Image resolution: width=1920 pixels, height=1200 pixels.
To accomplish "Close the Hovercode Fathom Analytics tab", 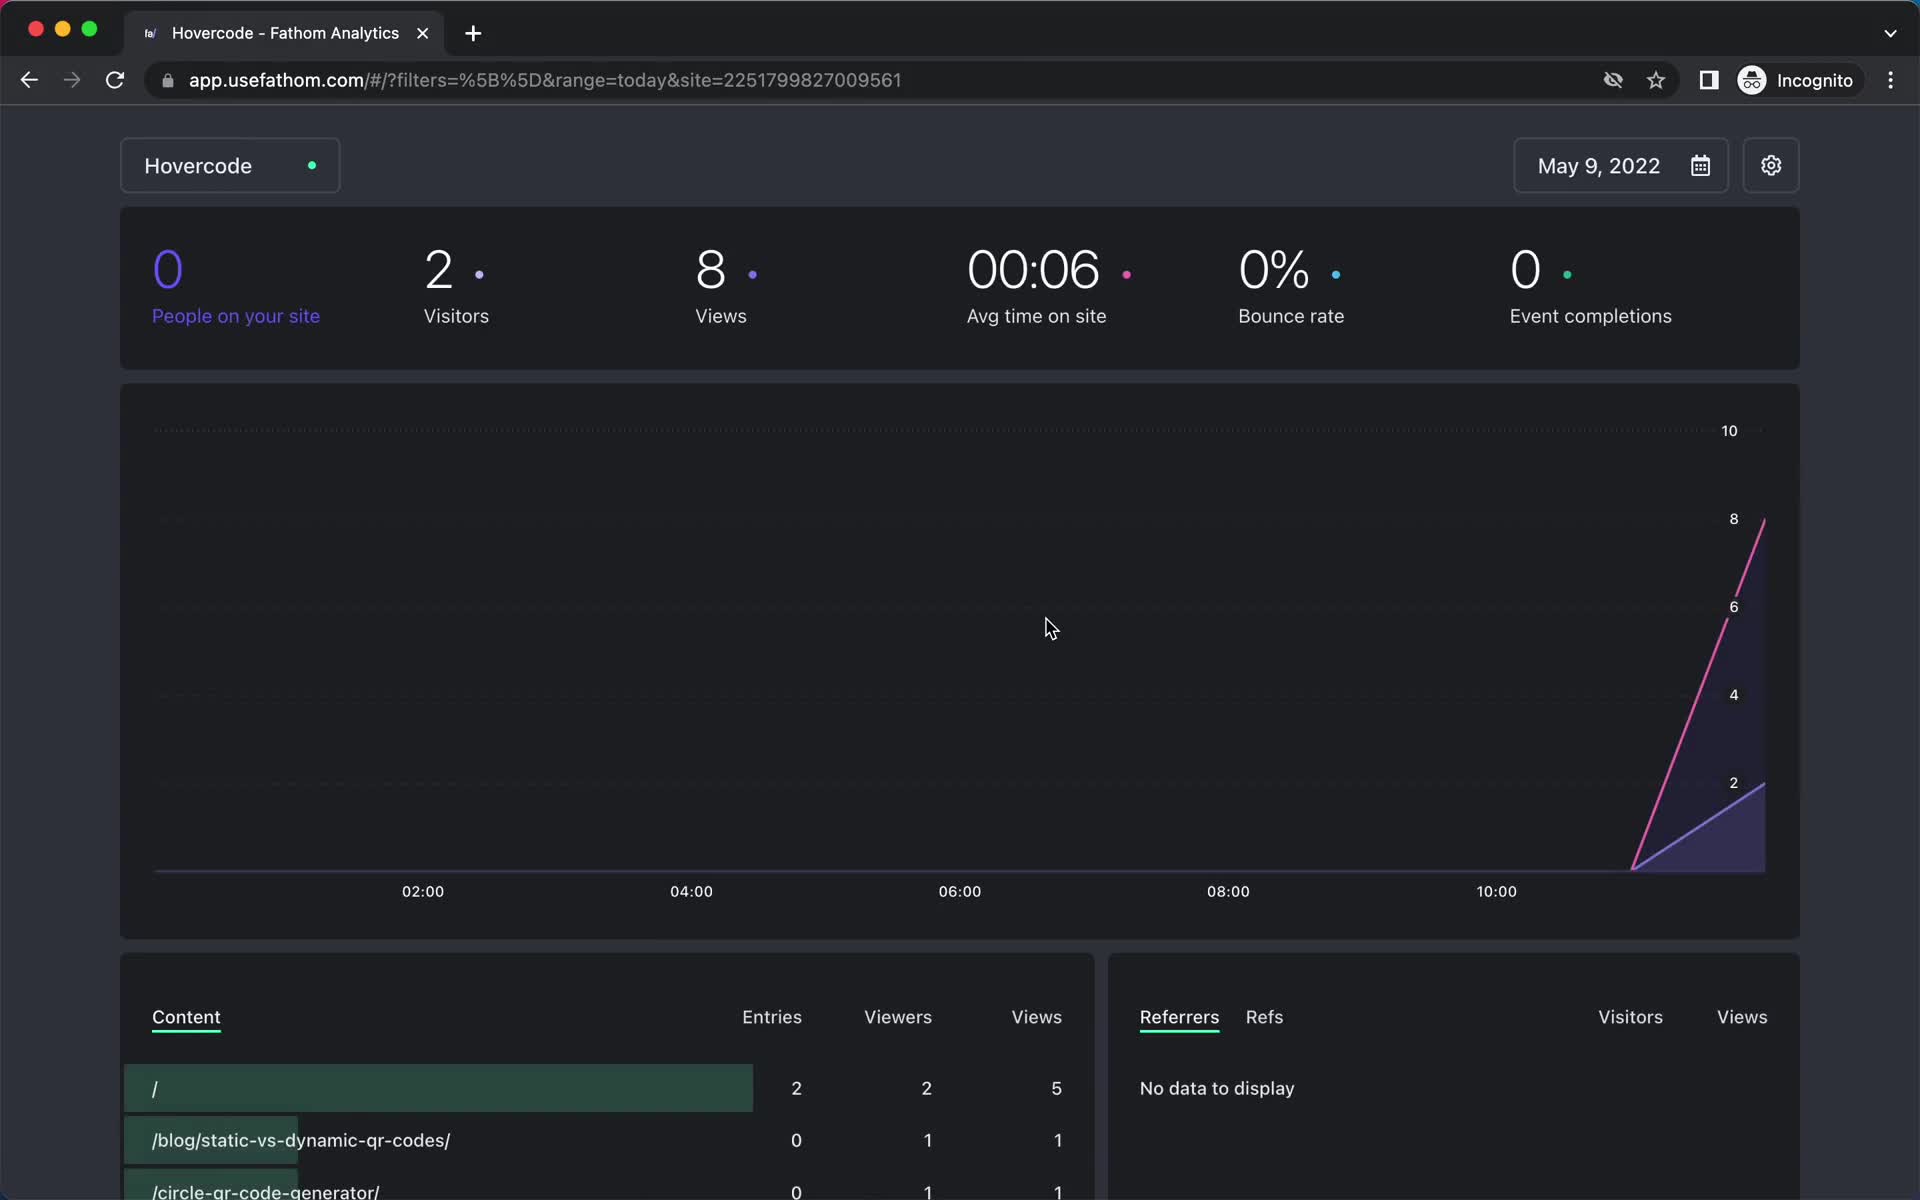I will (x=423, y=33).
